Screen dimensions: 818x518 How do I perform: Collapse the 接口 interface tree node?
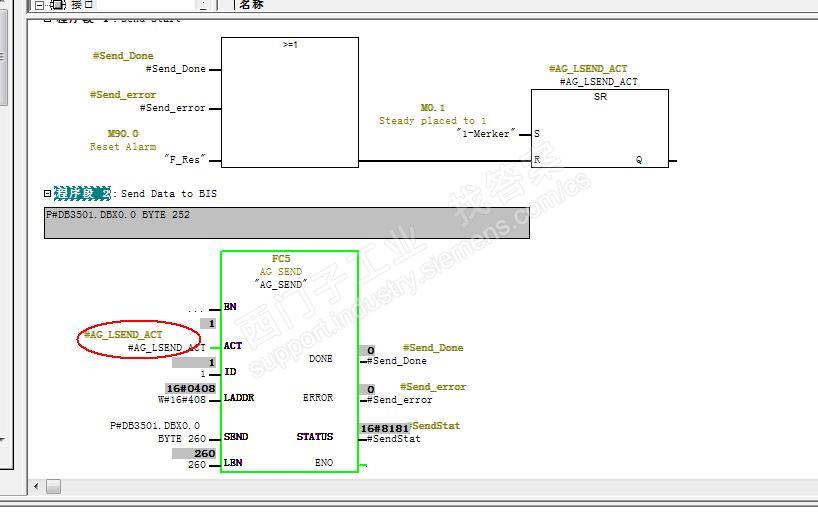39,5
